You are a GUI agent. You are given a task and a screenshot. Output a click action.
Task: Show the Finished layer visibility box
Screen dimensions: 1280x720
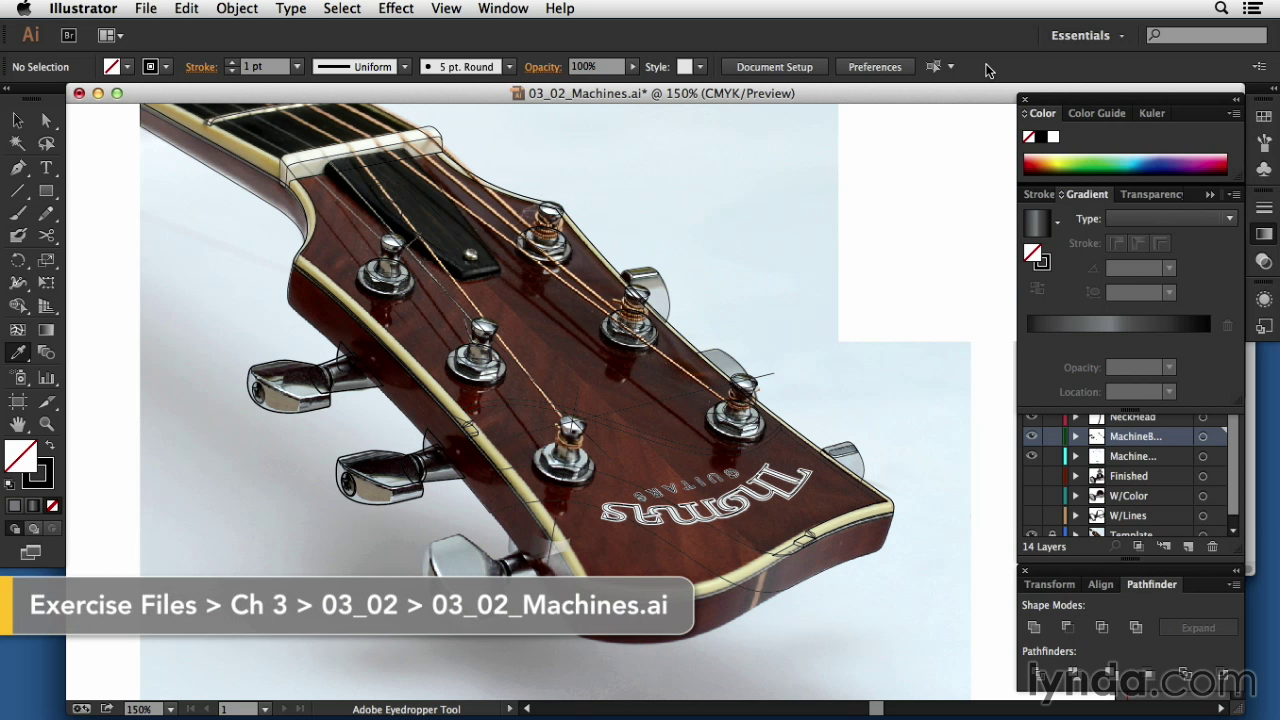(x=1031, y=476)
